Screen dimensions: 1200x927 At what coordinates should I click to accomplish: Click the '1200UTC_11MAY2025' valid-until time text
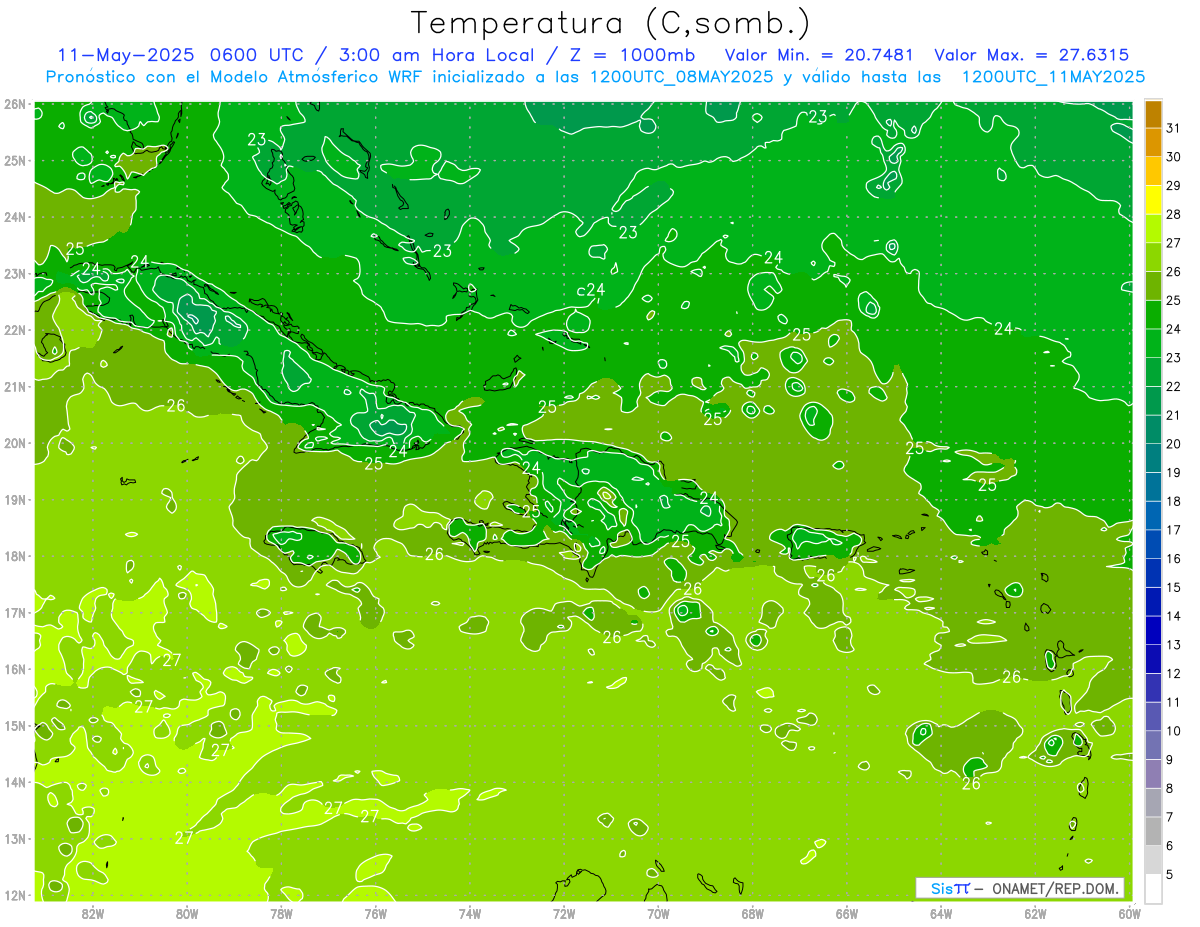pos(1053,76)
